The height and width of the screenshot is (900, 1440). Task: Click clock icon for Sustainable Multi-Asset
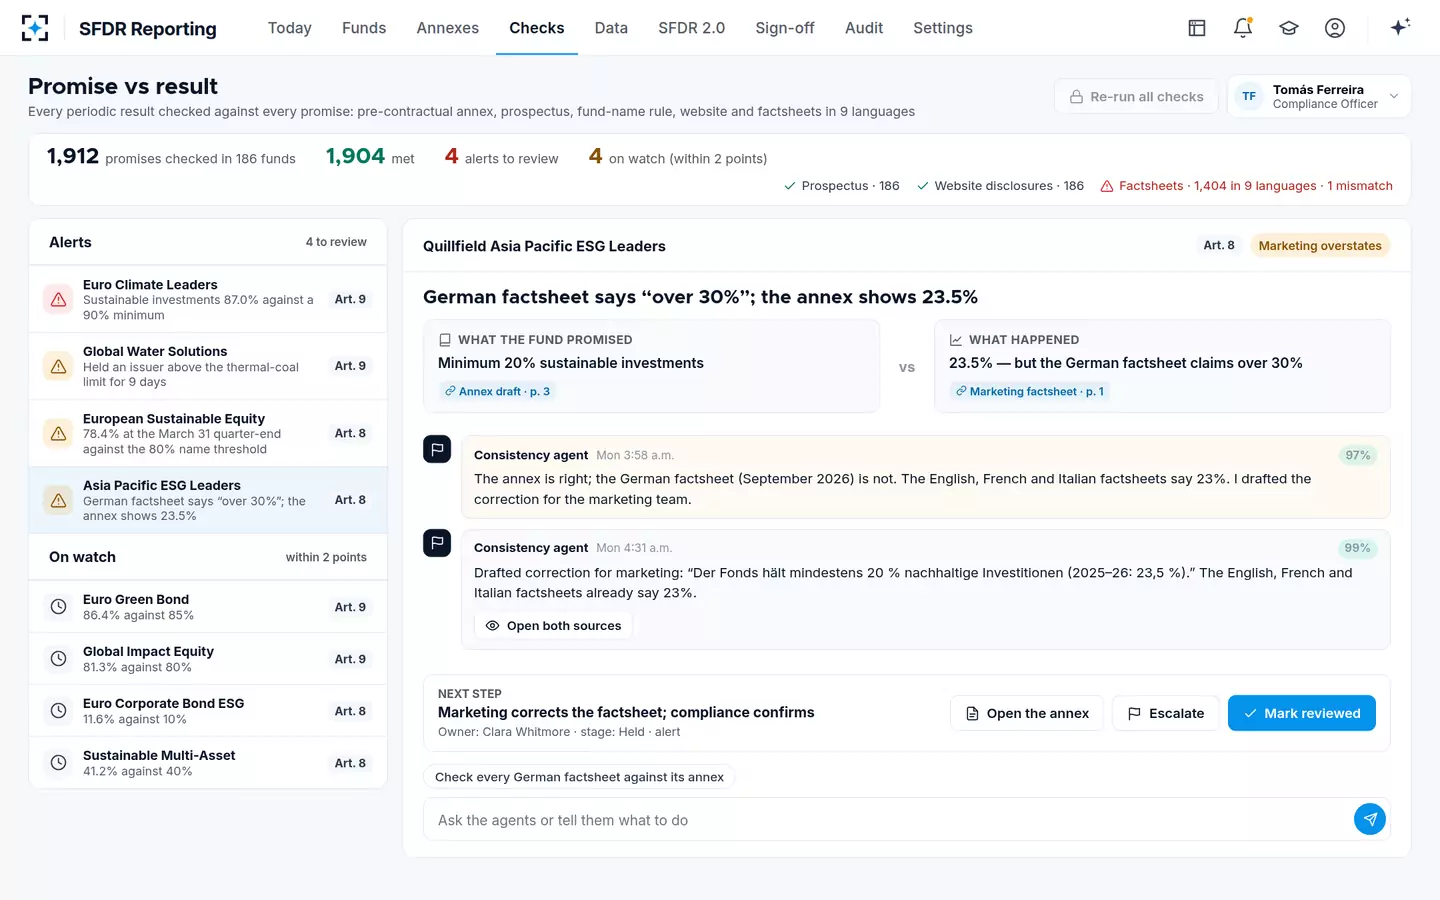click(x=59, y=763)
